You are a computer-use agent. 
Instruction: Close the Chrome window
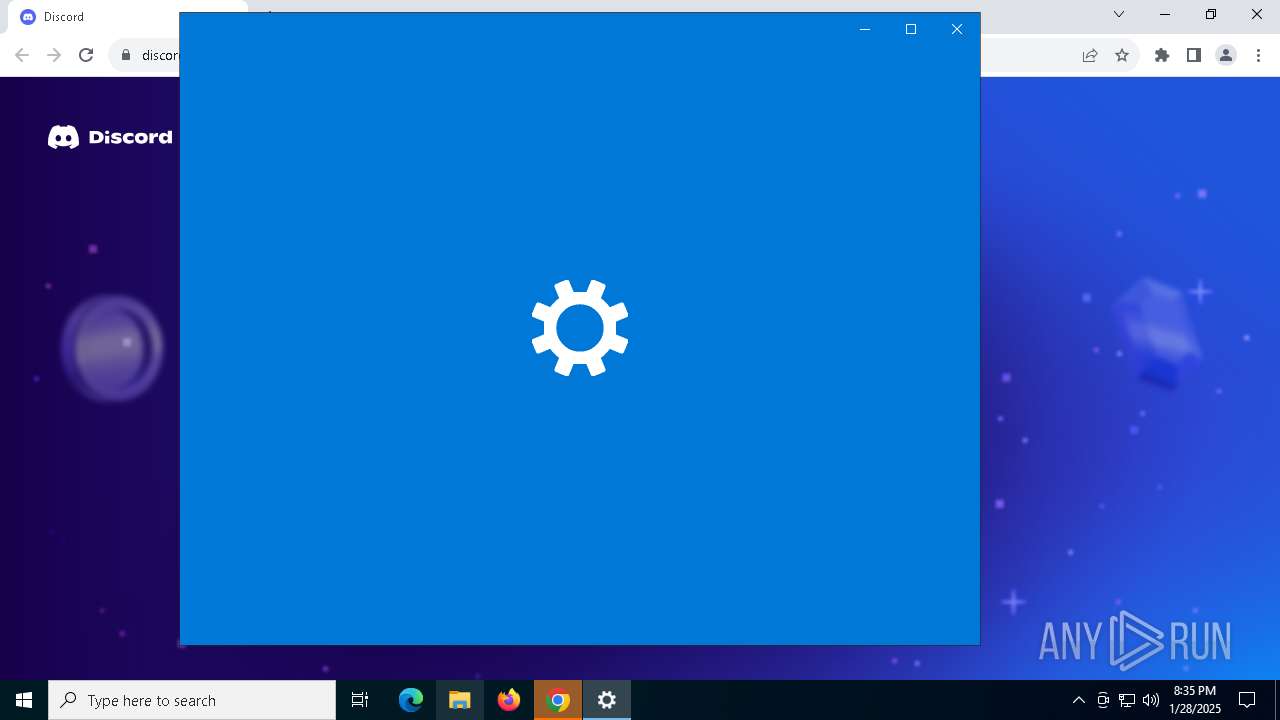(x=1257, y=14)
